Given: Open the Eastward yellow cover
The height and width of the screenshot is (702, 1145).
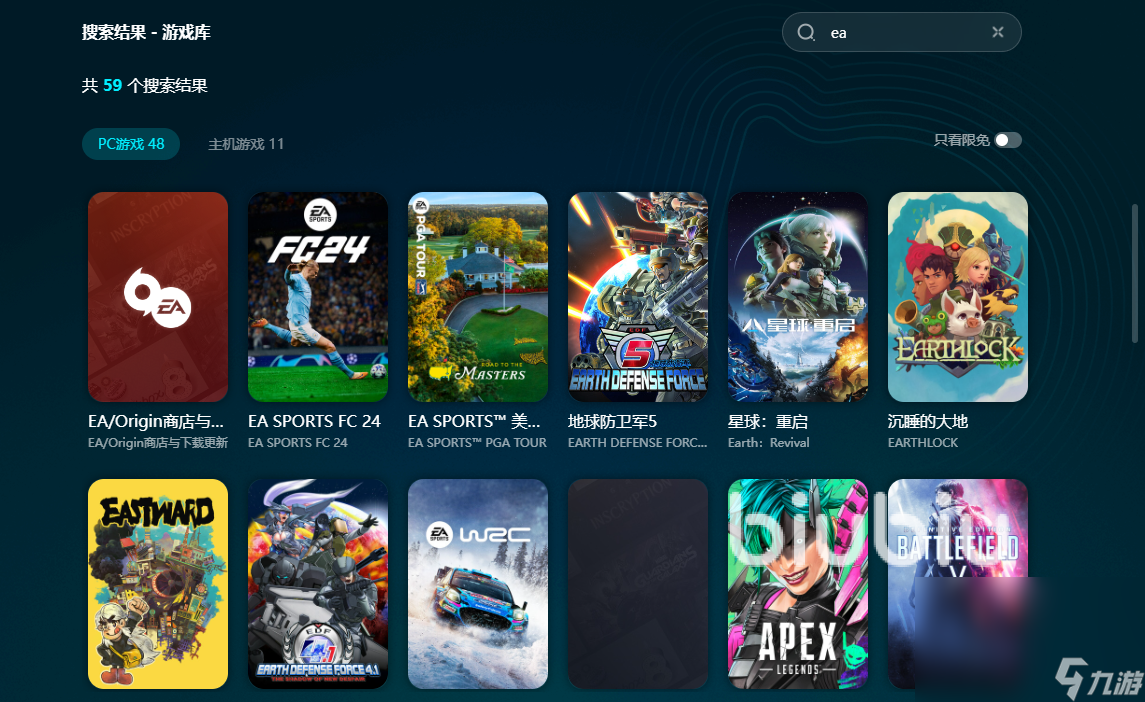Looking at the screenshot, I should pos(158,584).
